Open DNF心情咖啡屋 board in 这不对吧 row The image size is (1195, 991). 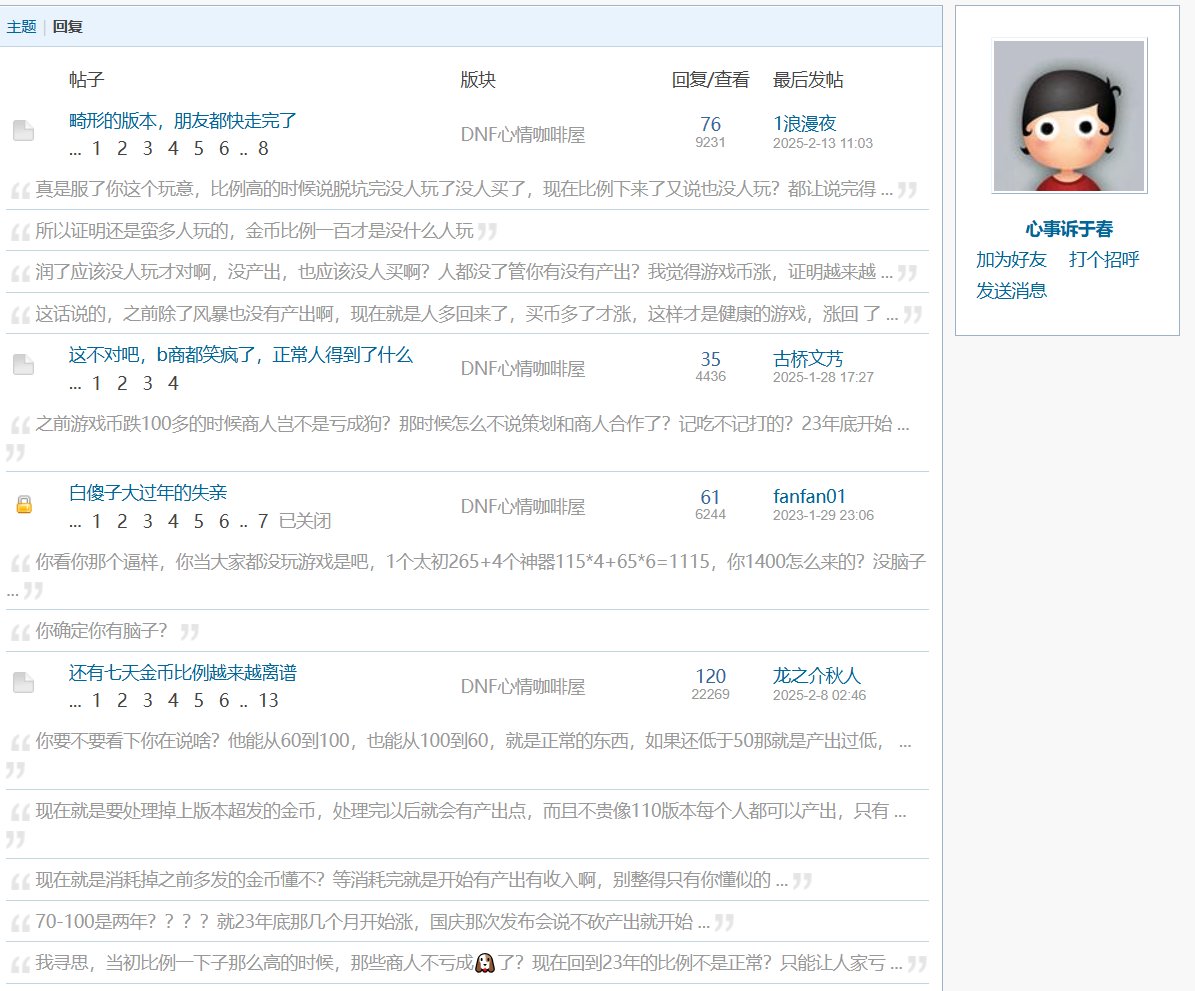point(523,369)
